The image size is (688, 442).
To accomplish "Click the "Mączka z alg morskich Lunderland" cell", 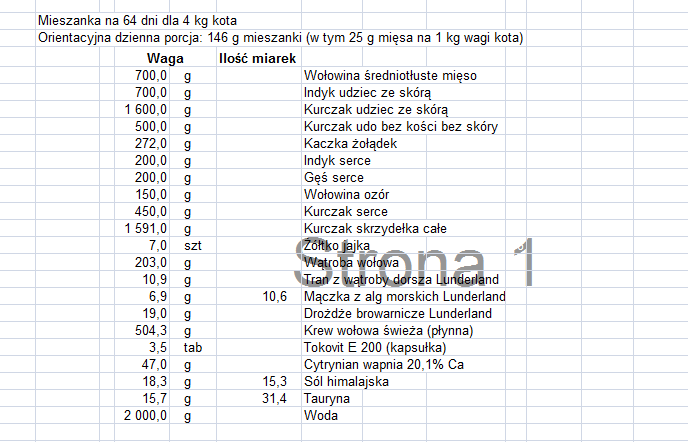I will [405, 297].
